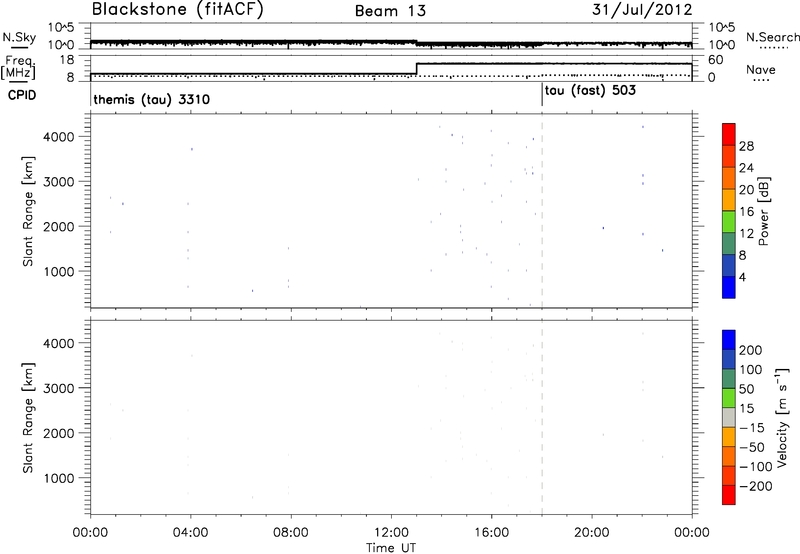Click the '08:00' time tick label

point(291,533)
